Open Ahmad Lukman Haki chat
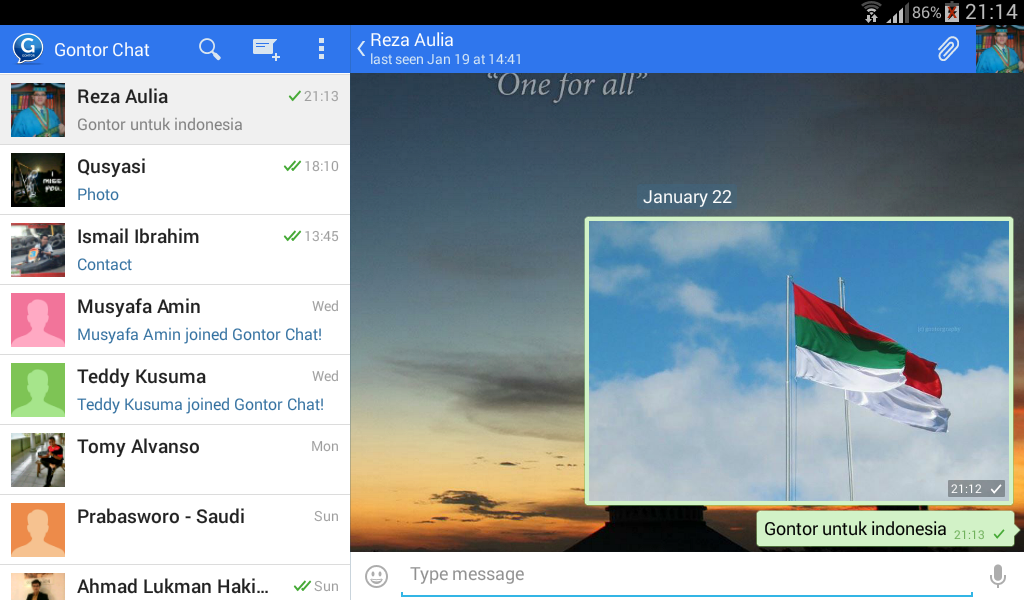Viewport: 1024px width, 600px height. 175,583
